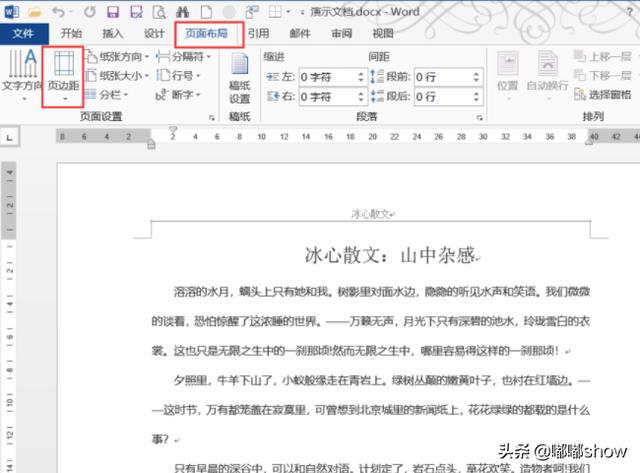Open the File (文件) tab
Screen dimensions: 640x473
coord(23,33)
